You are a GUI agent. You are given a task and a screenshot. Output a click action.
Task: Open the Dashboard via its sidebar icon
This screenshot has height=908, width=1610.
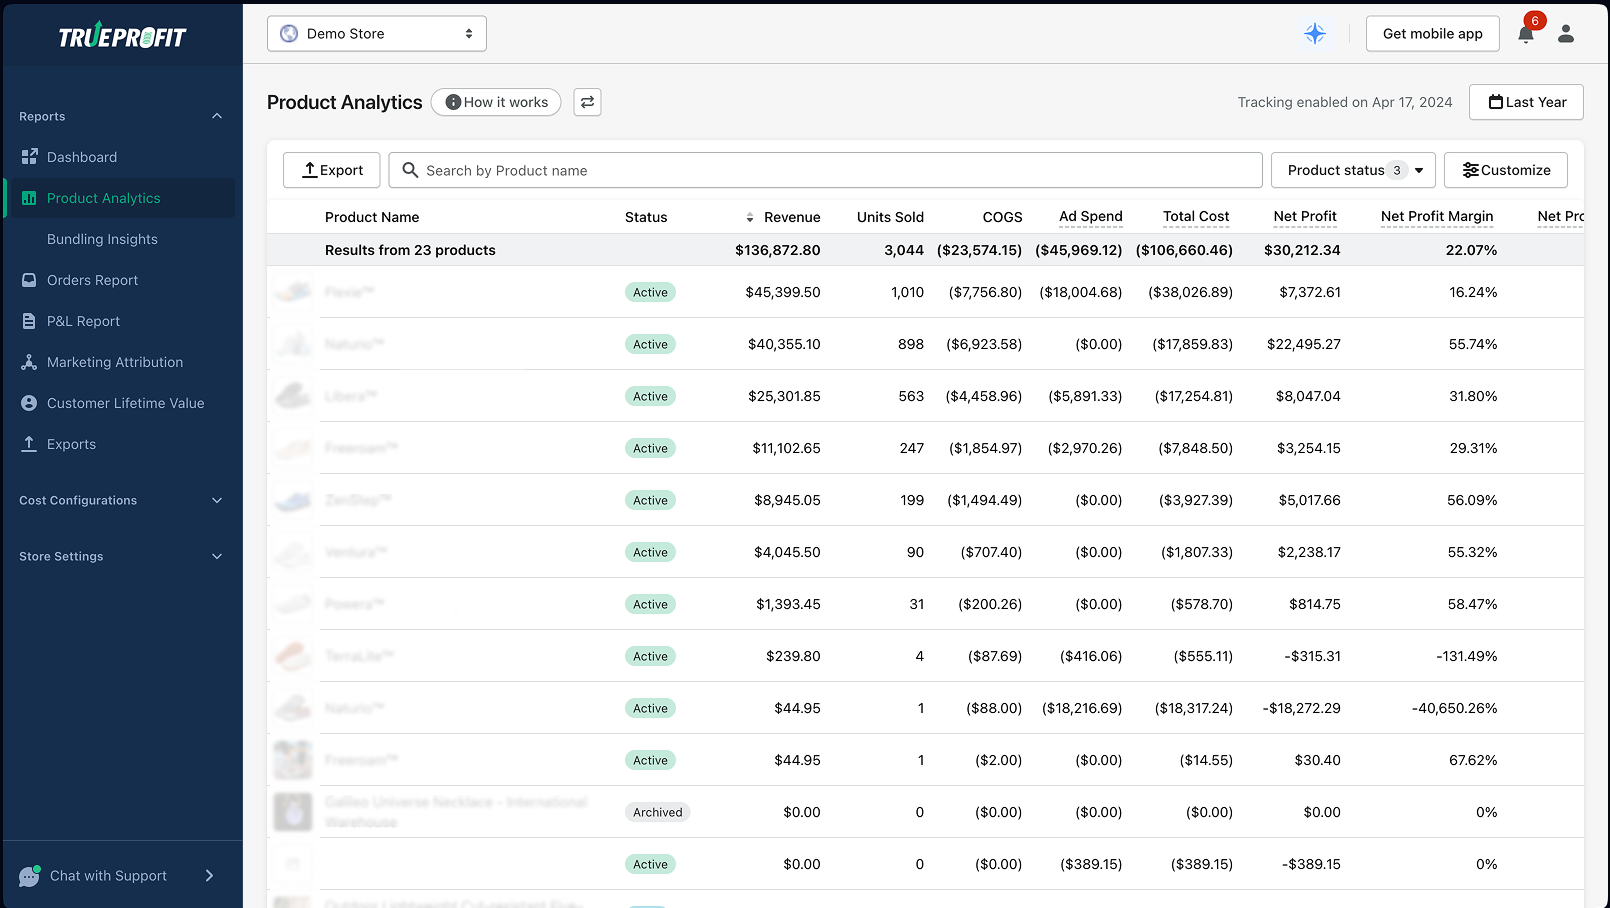(x=29, y=157)
